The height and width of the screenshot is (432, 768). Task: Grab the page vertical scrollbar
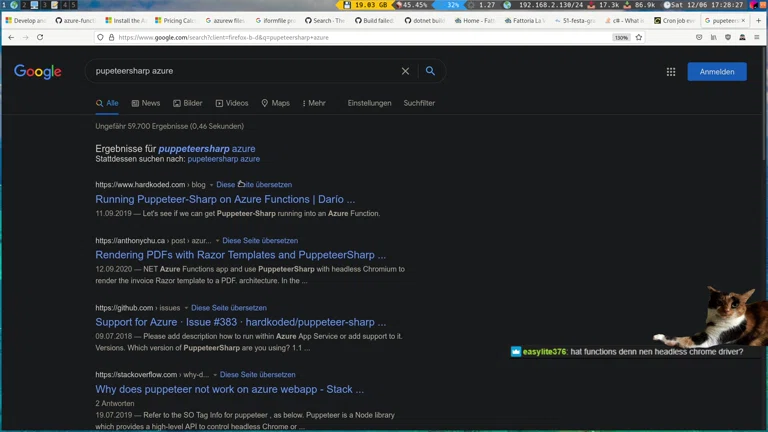tap(764, 103)
